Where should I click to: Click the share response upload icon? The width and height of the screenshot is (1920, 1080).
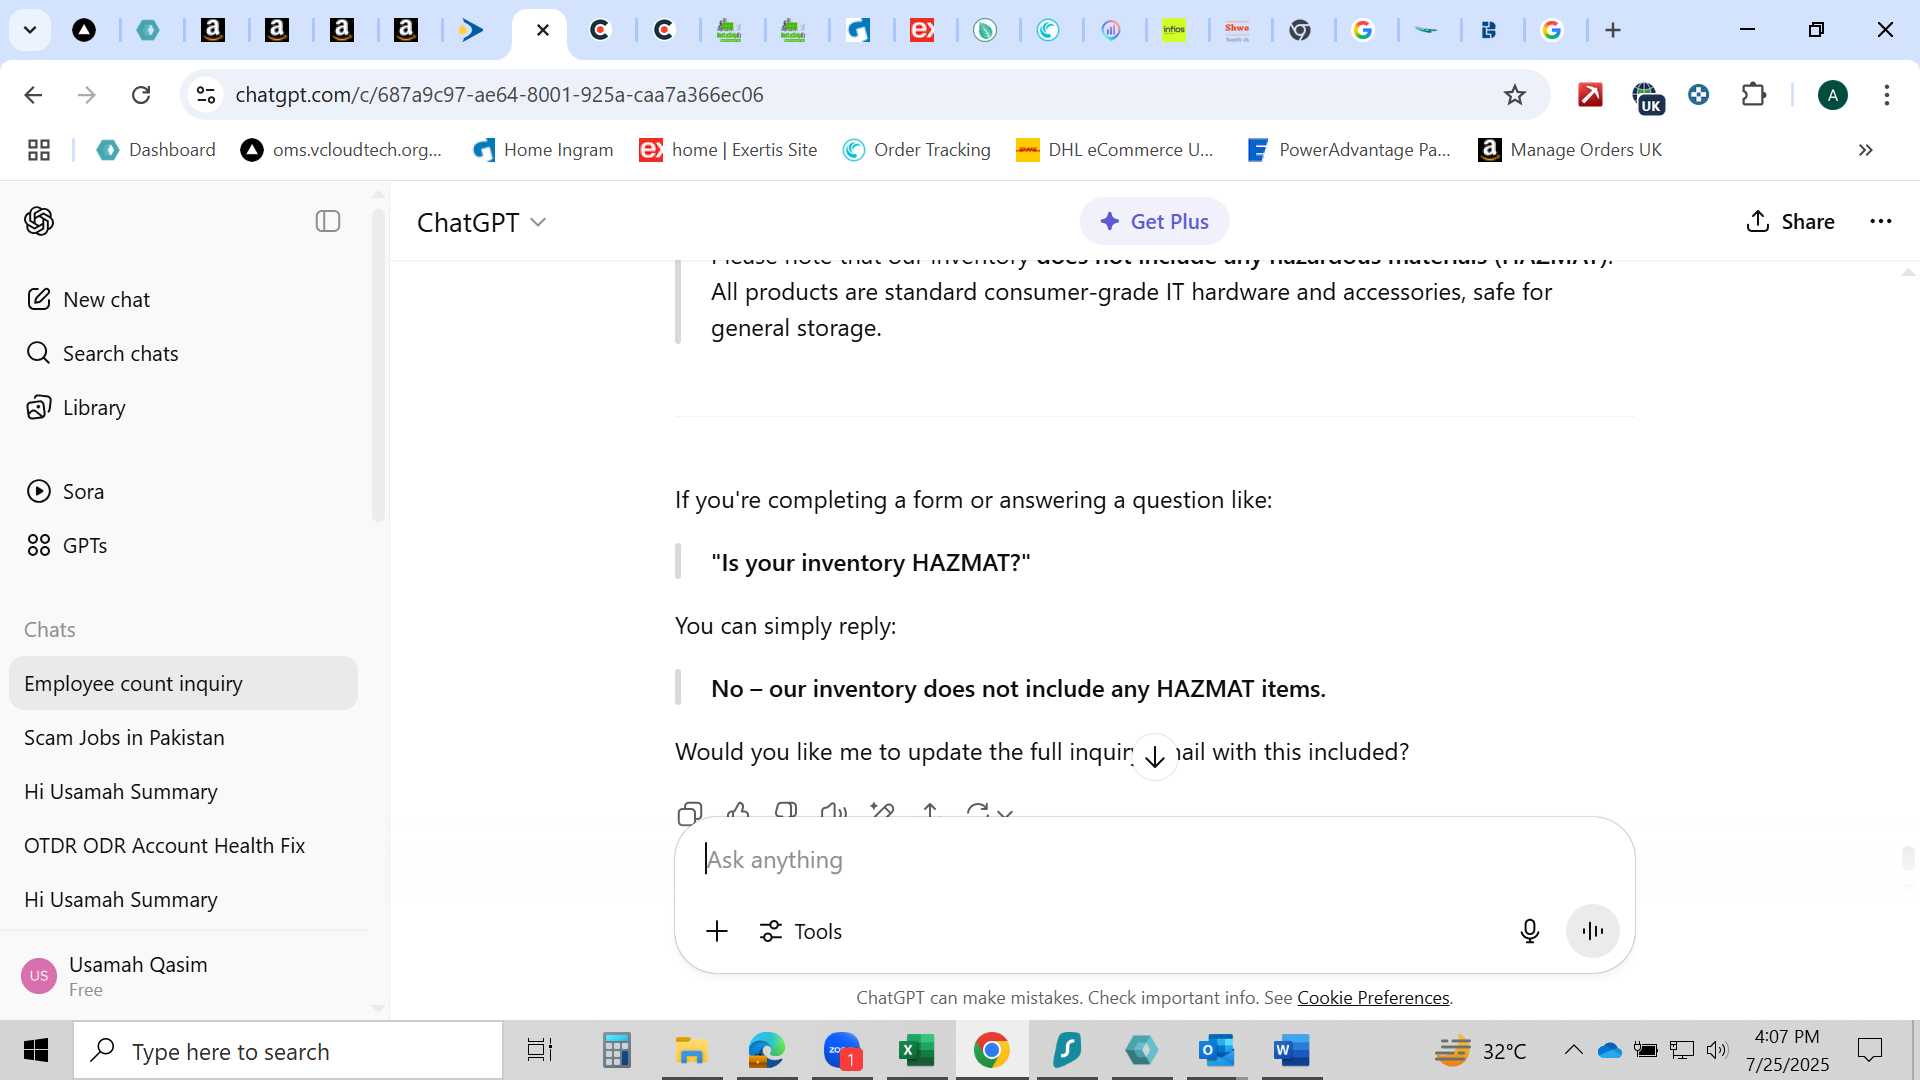click(930, 812)
